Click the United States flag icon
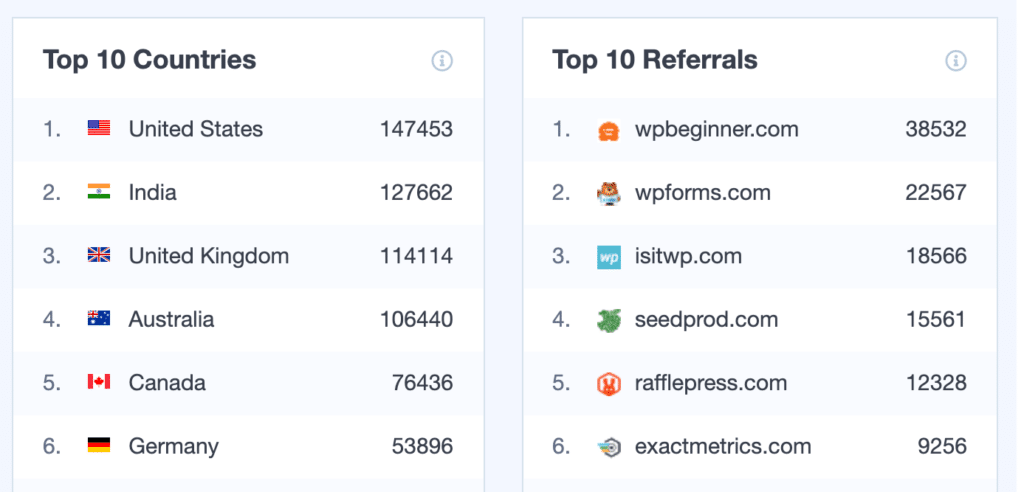The height and width of the screenshot is (492, 1024). (x=99, y=128)
